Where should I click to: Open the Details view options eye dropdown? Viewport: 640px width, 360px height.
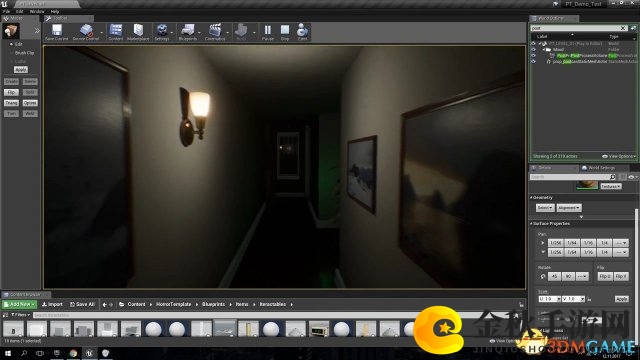(633, 177)
